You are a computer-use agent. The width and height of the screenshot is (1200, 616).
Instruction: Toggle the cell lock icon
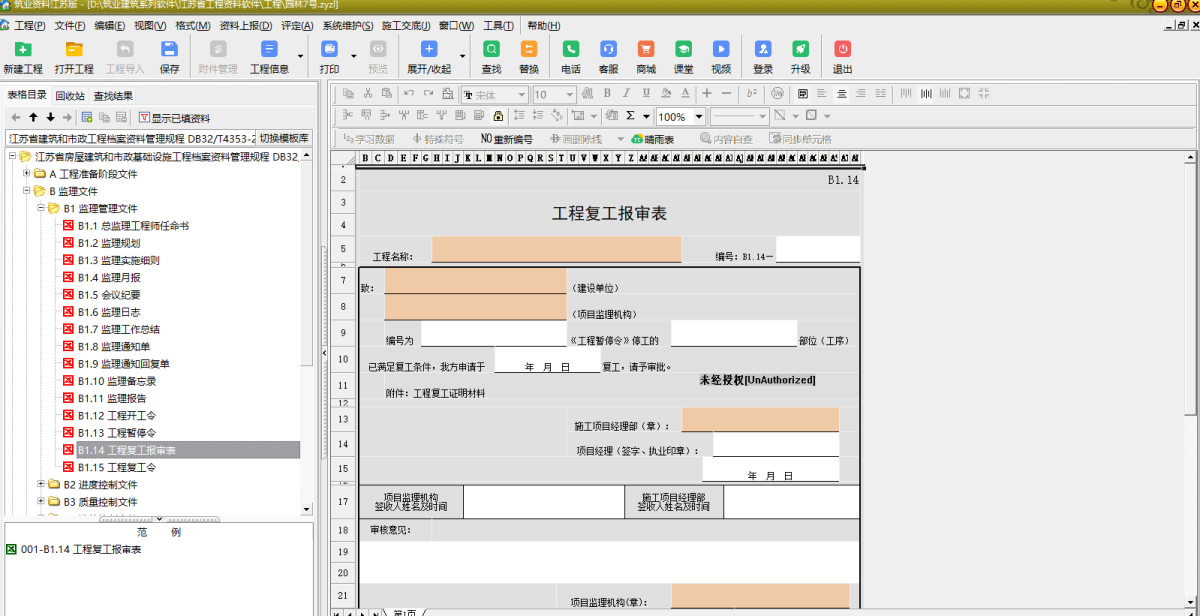click(x=498, y=116)
